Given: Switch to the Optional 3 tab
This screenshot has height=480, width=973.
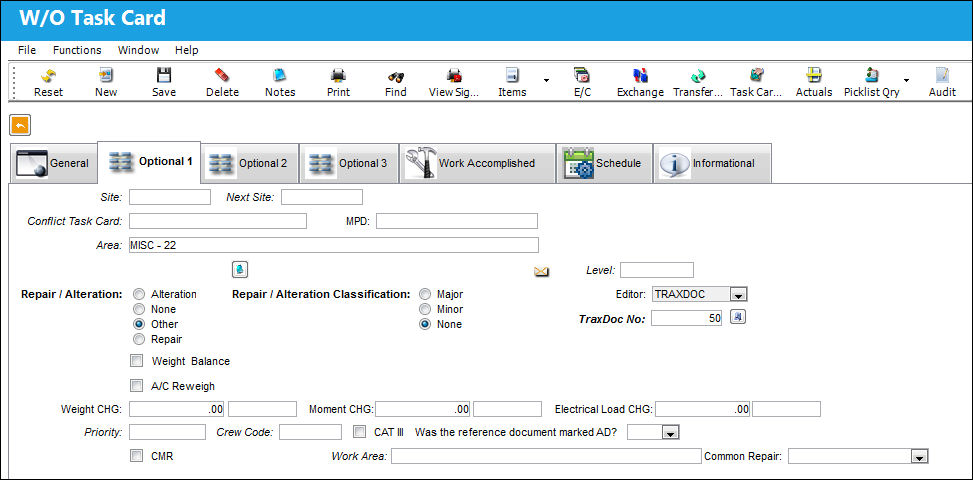Looking at the screenshot, I should coord(349,164).
